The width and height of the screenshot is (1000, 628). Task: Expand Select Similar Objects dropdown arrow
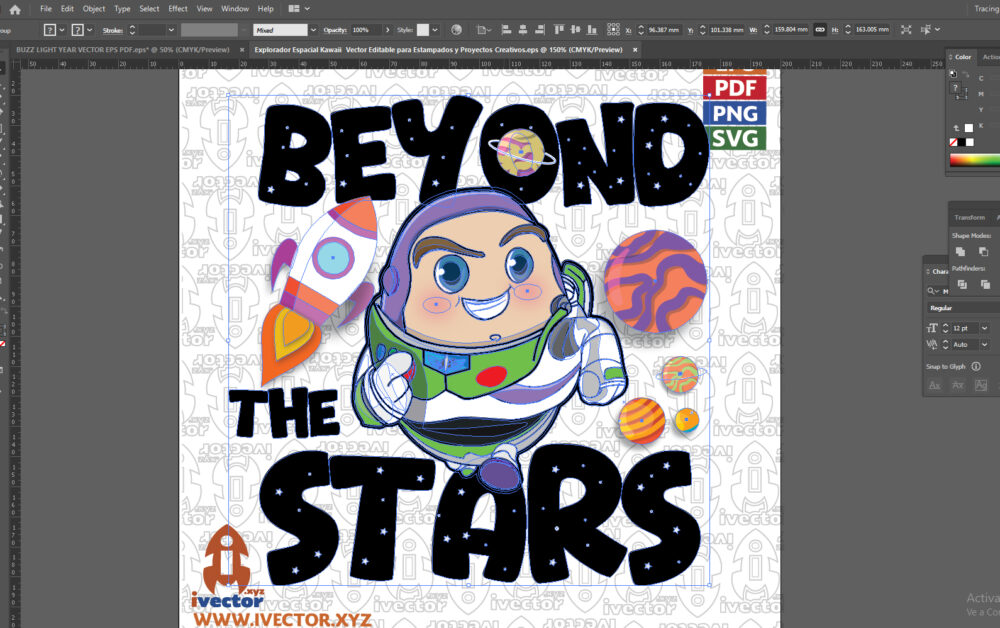coord(938,30)
